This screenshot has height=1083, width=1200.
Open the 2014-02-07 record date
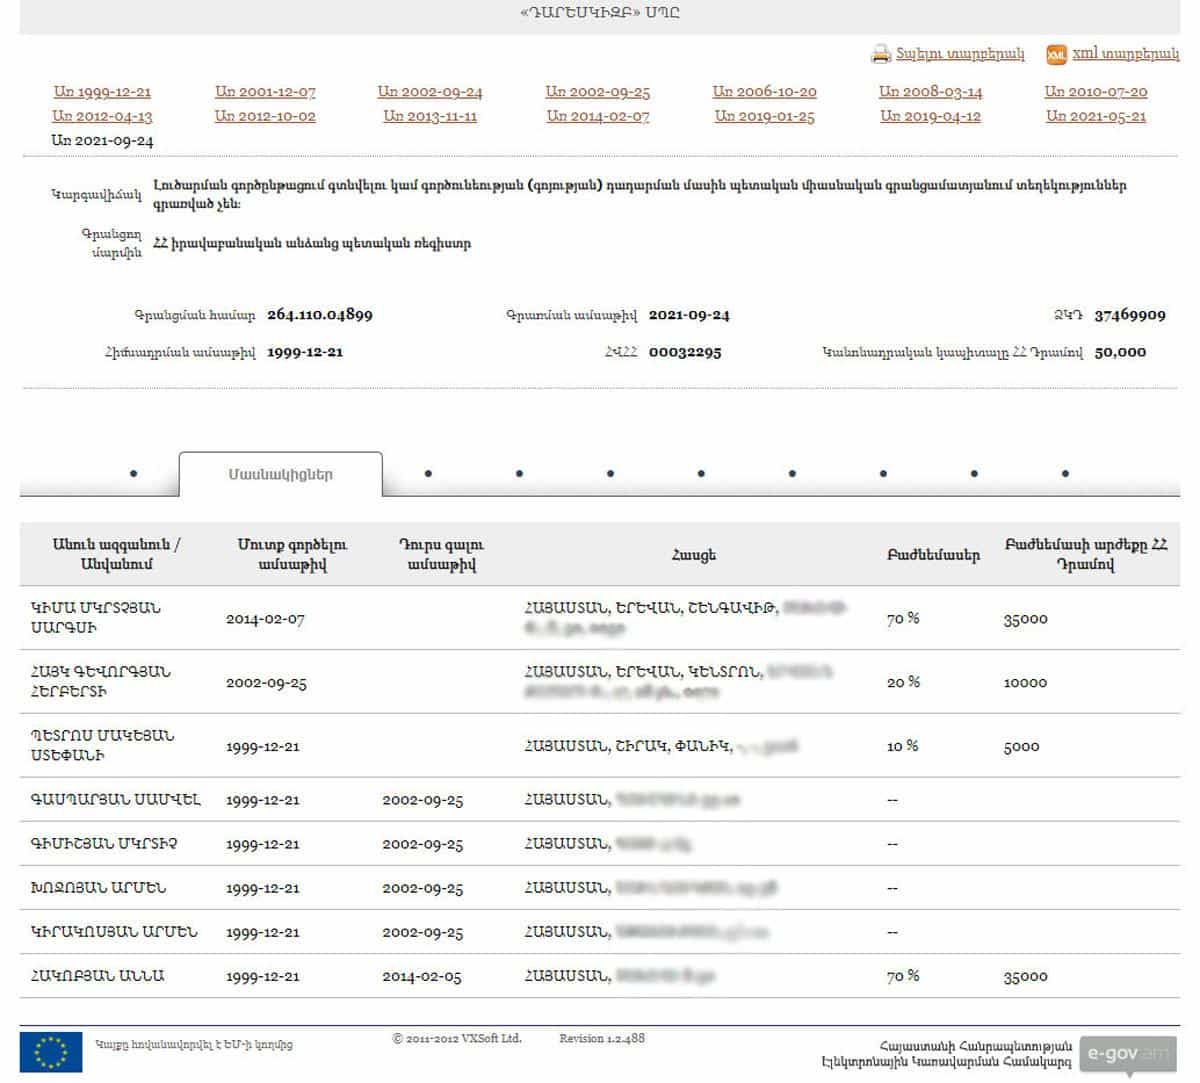click(x=598, y=116)
